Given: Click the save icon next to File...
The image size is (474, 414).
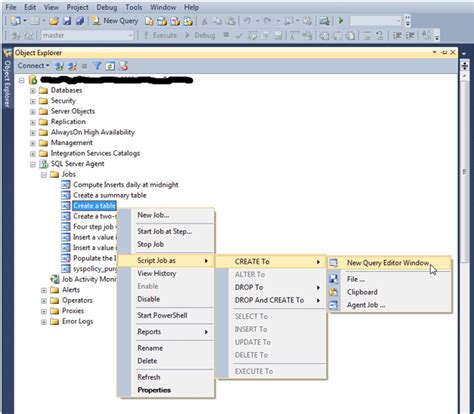Looking at the screenshot, I should point(334,279).
